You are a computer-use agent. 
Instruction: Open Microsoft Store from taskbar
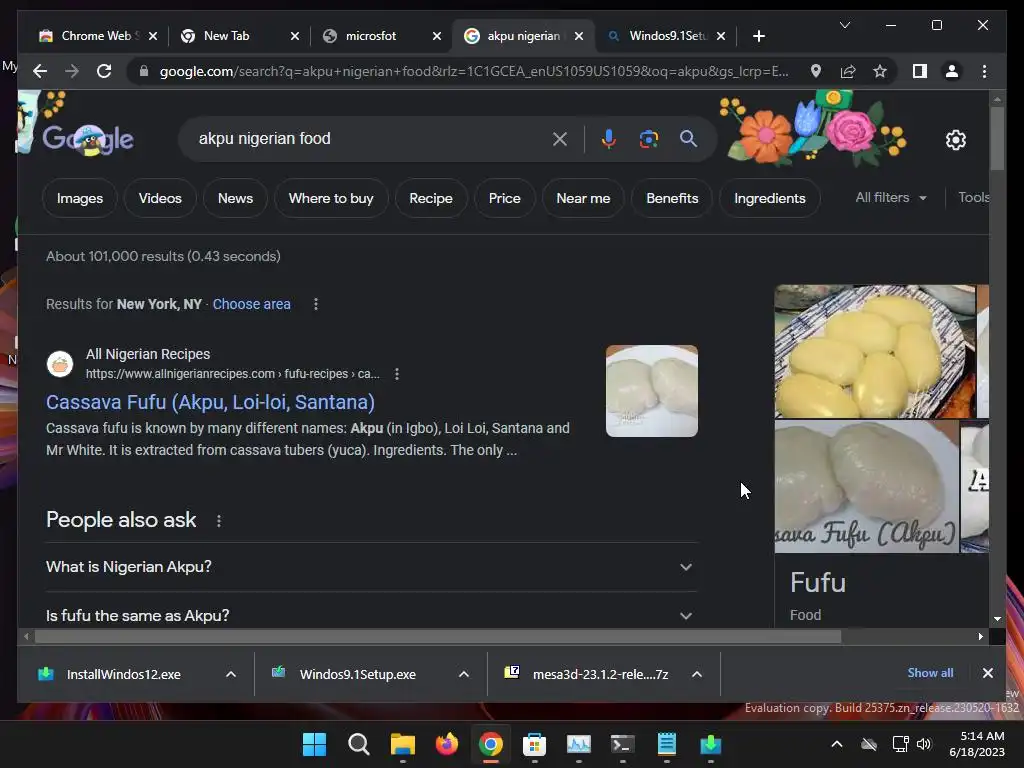534,744
